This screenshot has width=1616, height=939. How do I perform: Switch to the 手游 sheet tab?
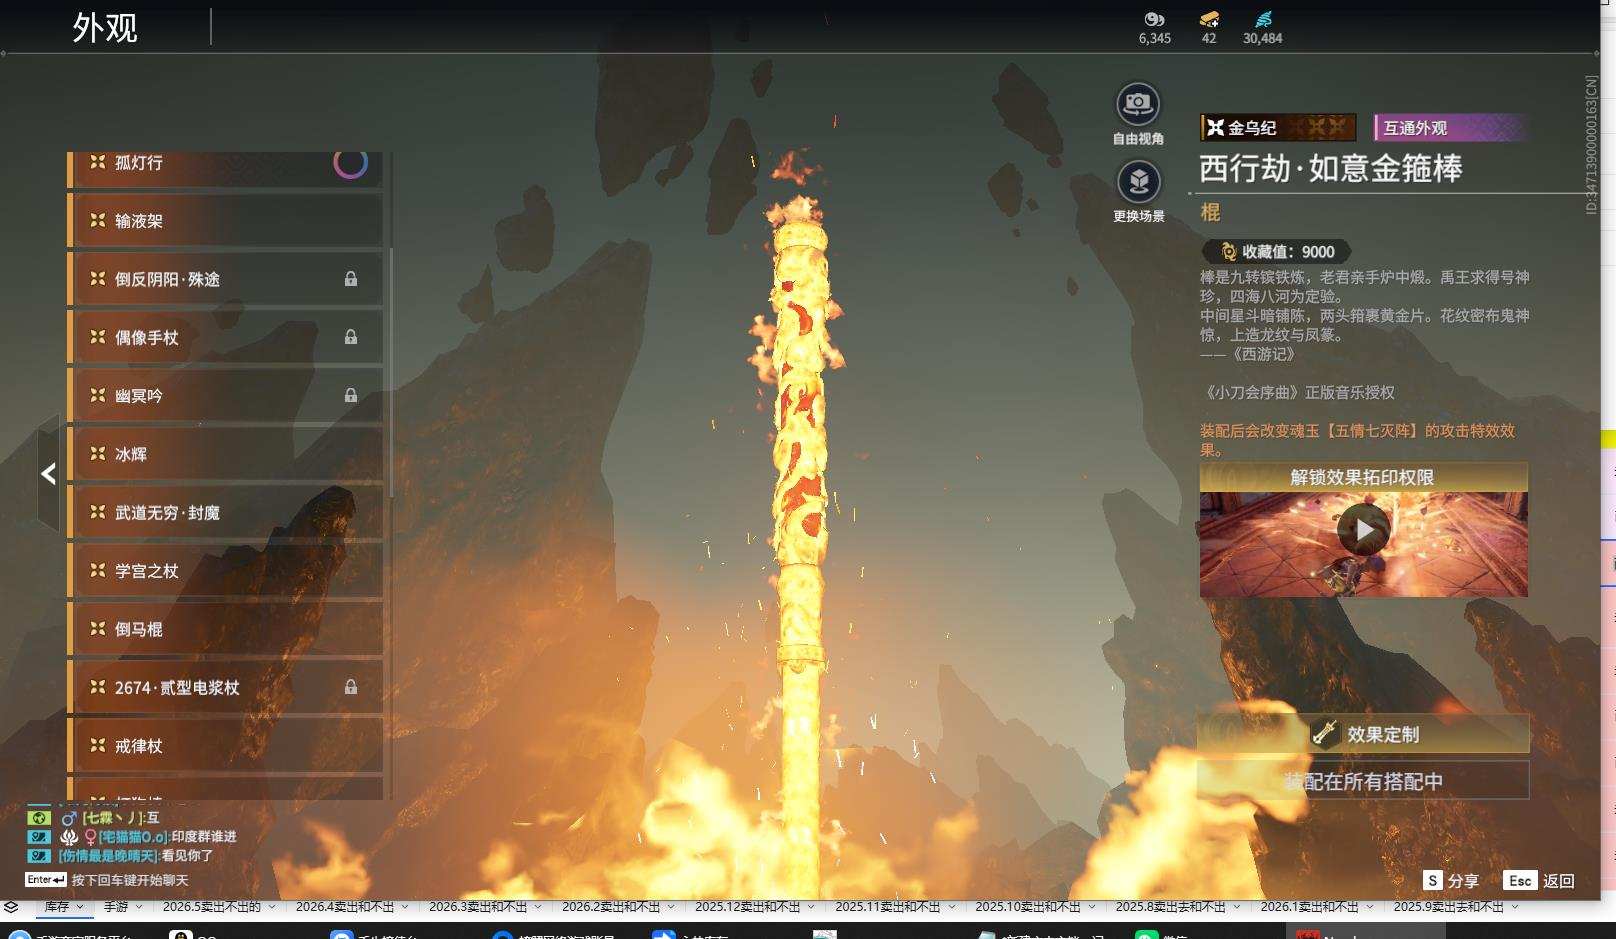point(116,907)
